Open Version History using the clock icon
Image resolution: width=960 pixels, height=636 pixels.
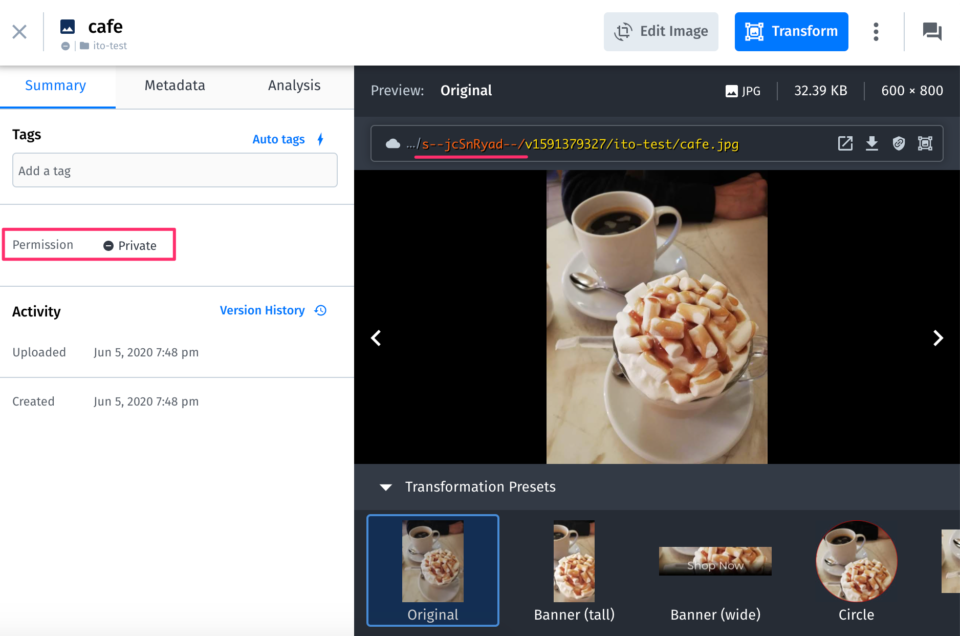[320, 310]
